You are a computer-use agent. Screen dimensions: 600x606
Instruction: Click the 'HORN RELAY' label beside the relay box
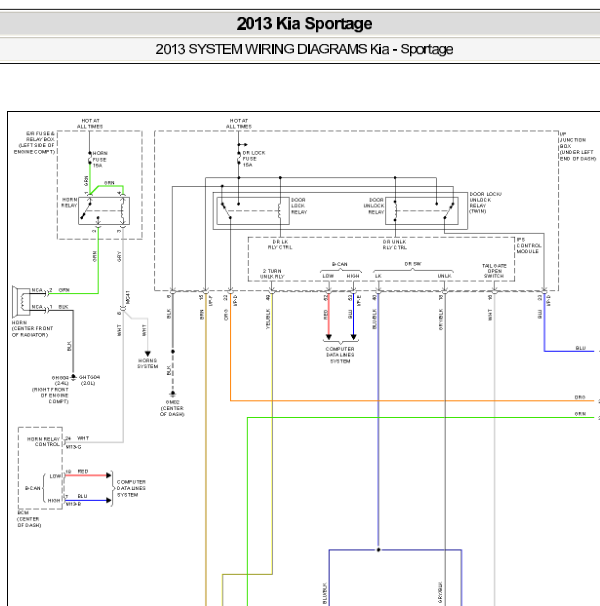[69, 203]
